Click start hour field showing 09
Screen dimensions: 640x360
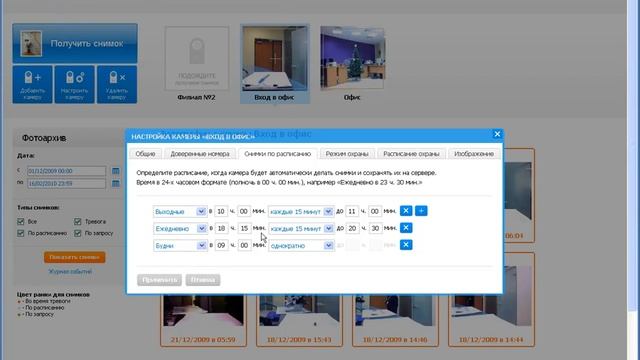[x=221, y=245]
